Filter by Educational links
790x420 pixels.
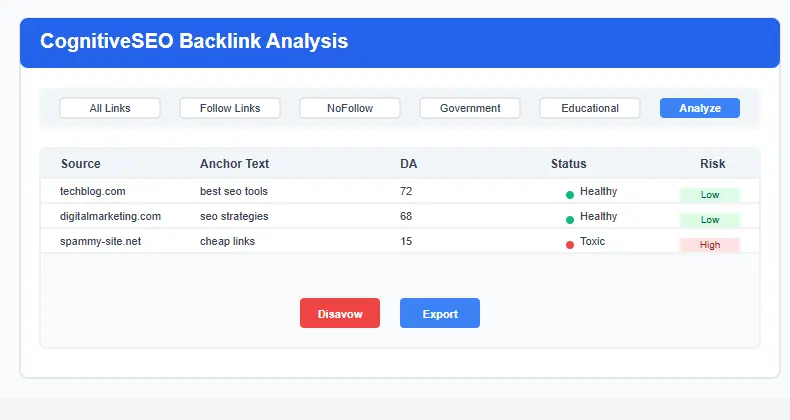coord(590,108)
